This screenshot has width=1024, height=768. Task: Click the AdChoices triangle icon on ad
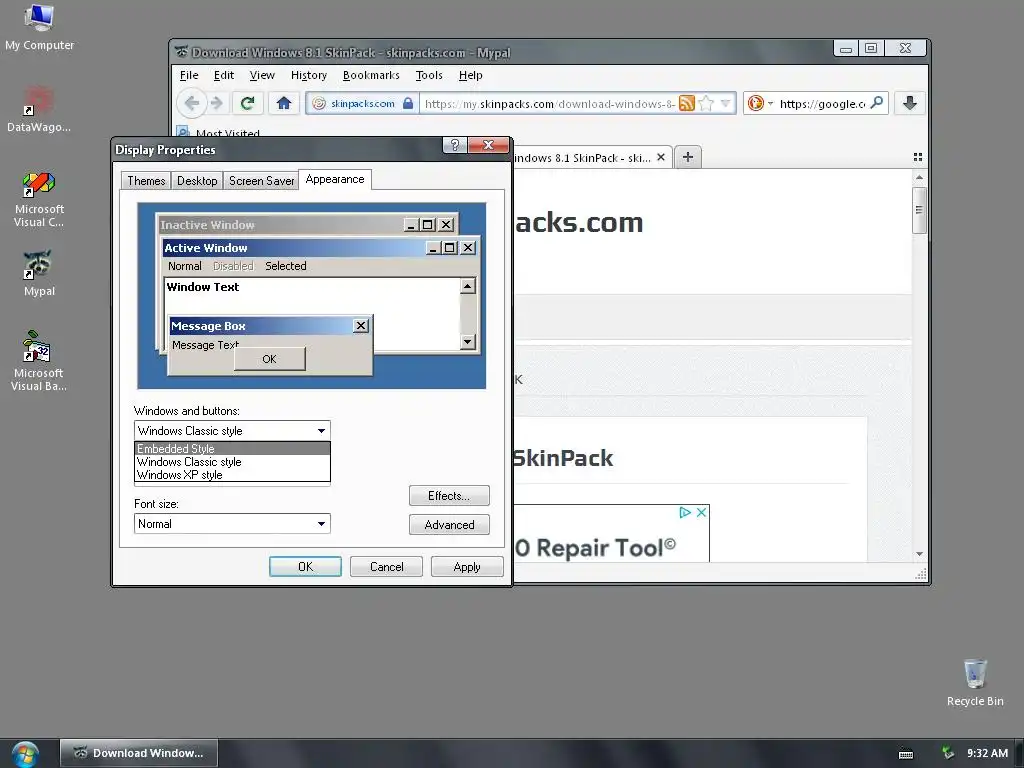tap(685, 513)
